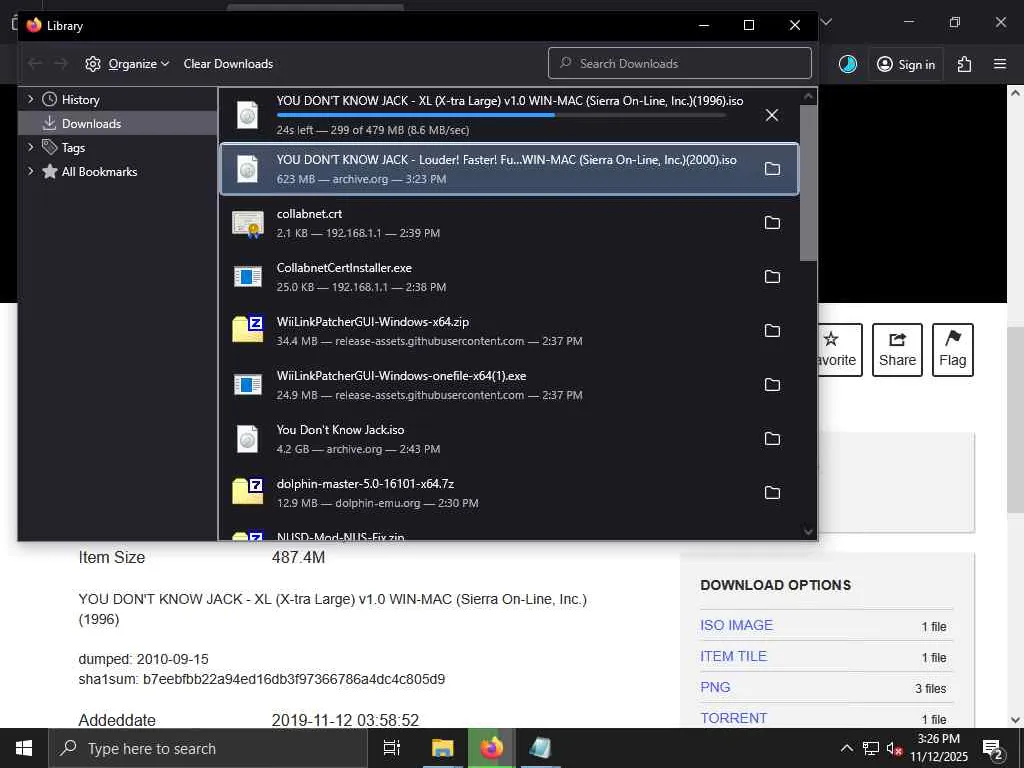Open the notification center icon
1024x768 pixels.
993,750
